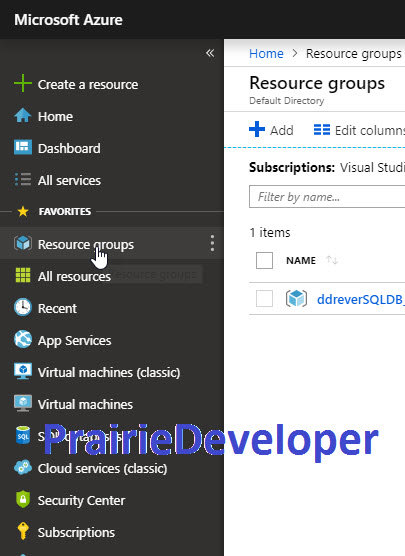Click the All resources green grid icon
Screen dimensions: 405x556
click(23, 276)
